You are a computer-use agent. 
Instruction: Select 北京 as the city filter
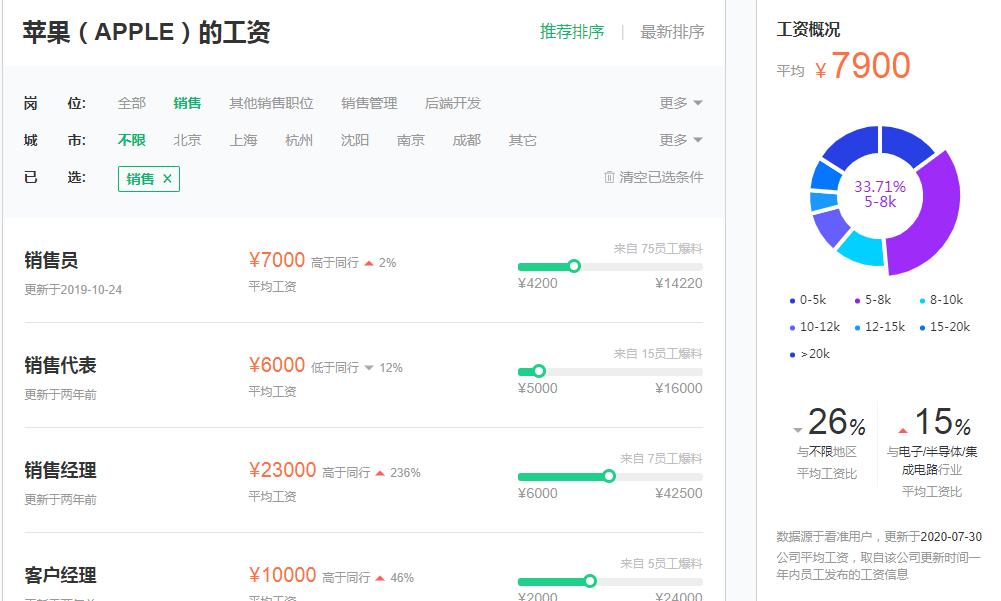tap(187, 140)
